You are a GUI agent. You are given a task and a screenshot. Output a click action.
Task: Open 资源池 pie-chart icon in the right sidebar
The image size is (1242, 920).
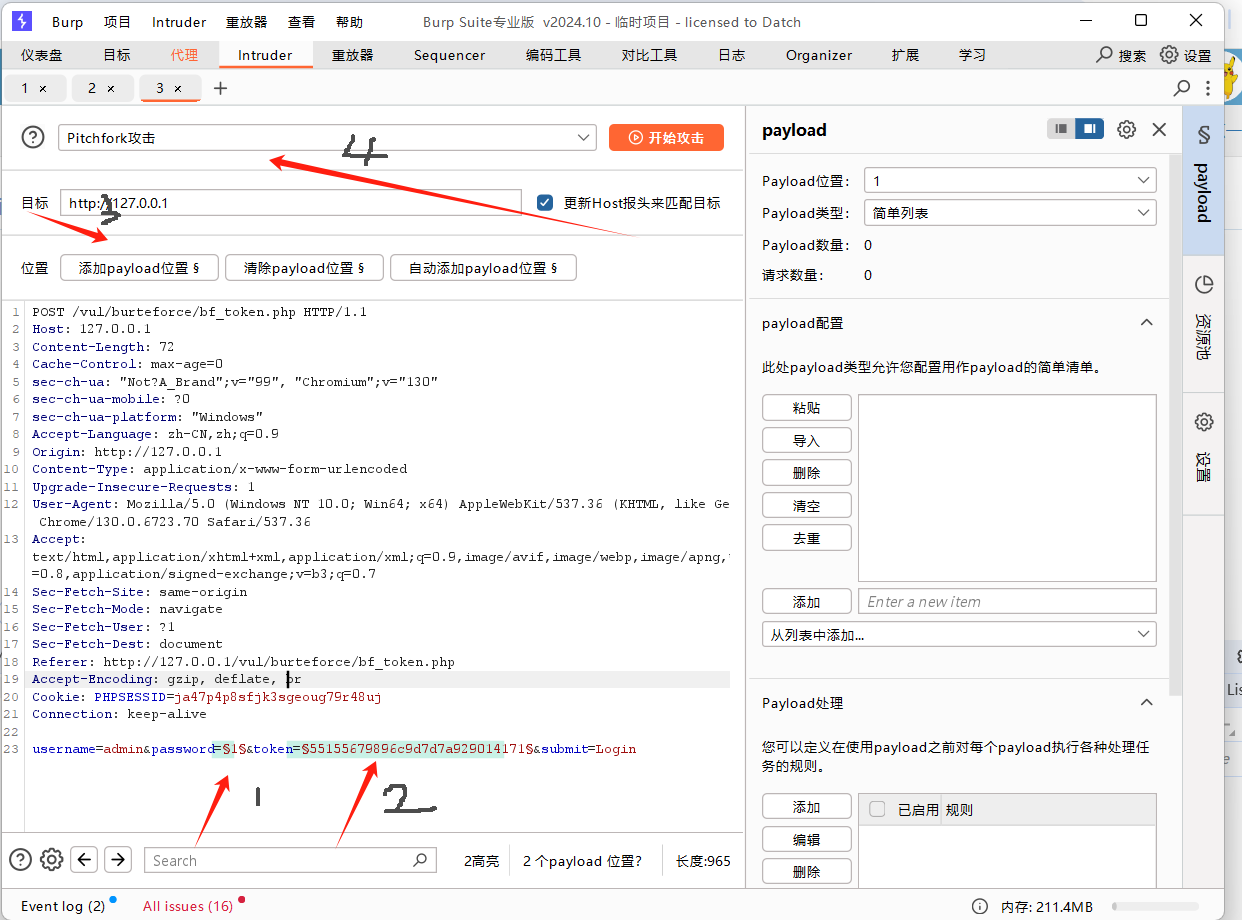(1204, 284)
